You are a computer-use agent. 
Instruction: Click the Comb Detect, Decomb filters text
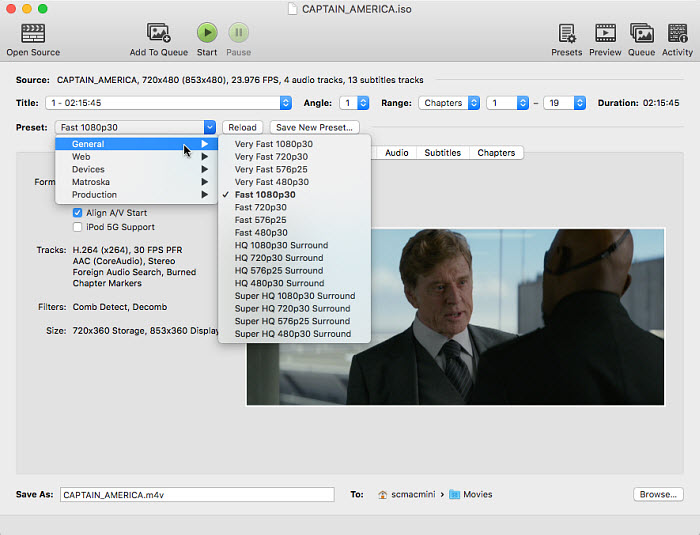click(120, 307)
